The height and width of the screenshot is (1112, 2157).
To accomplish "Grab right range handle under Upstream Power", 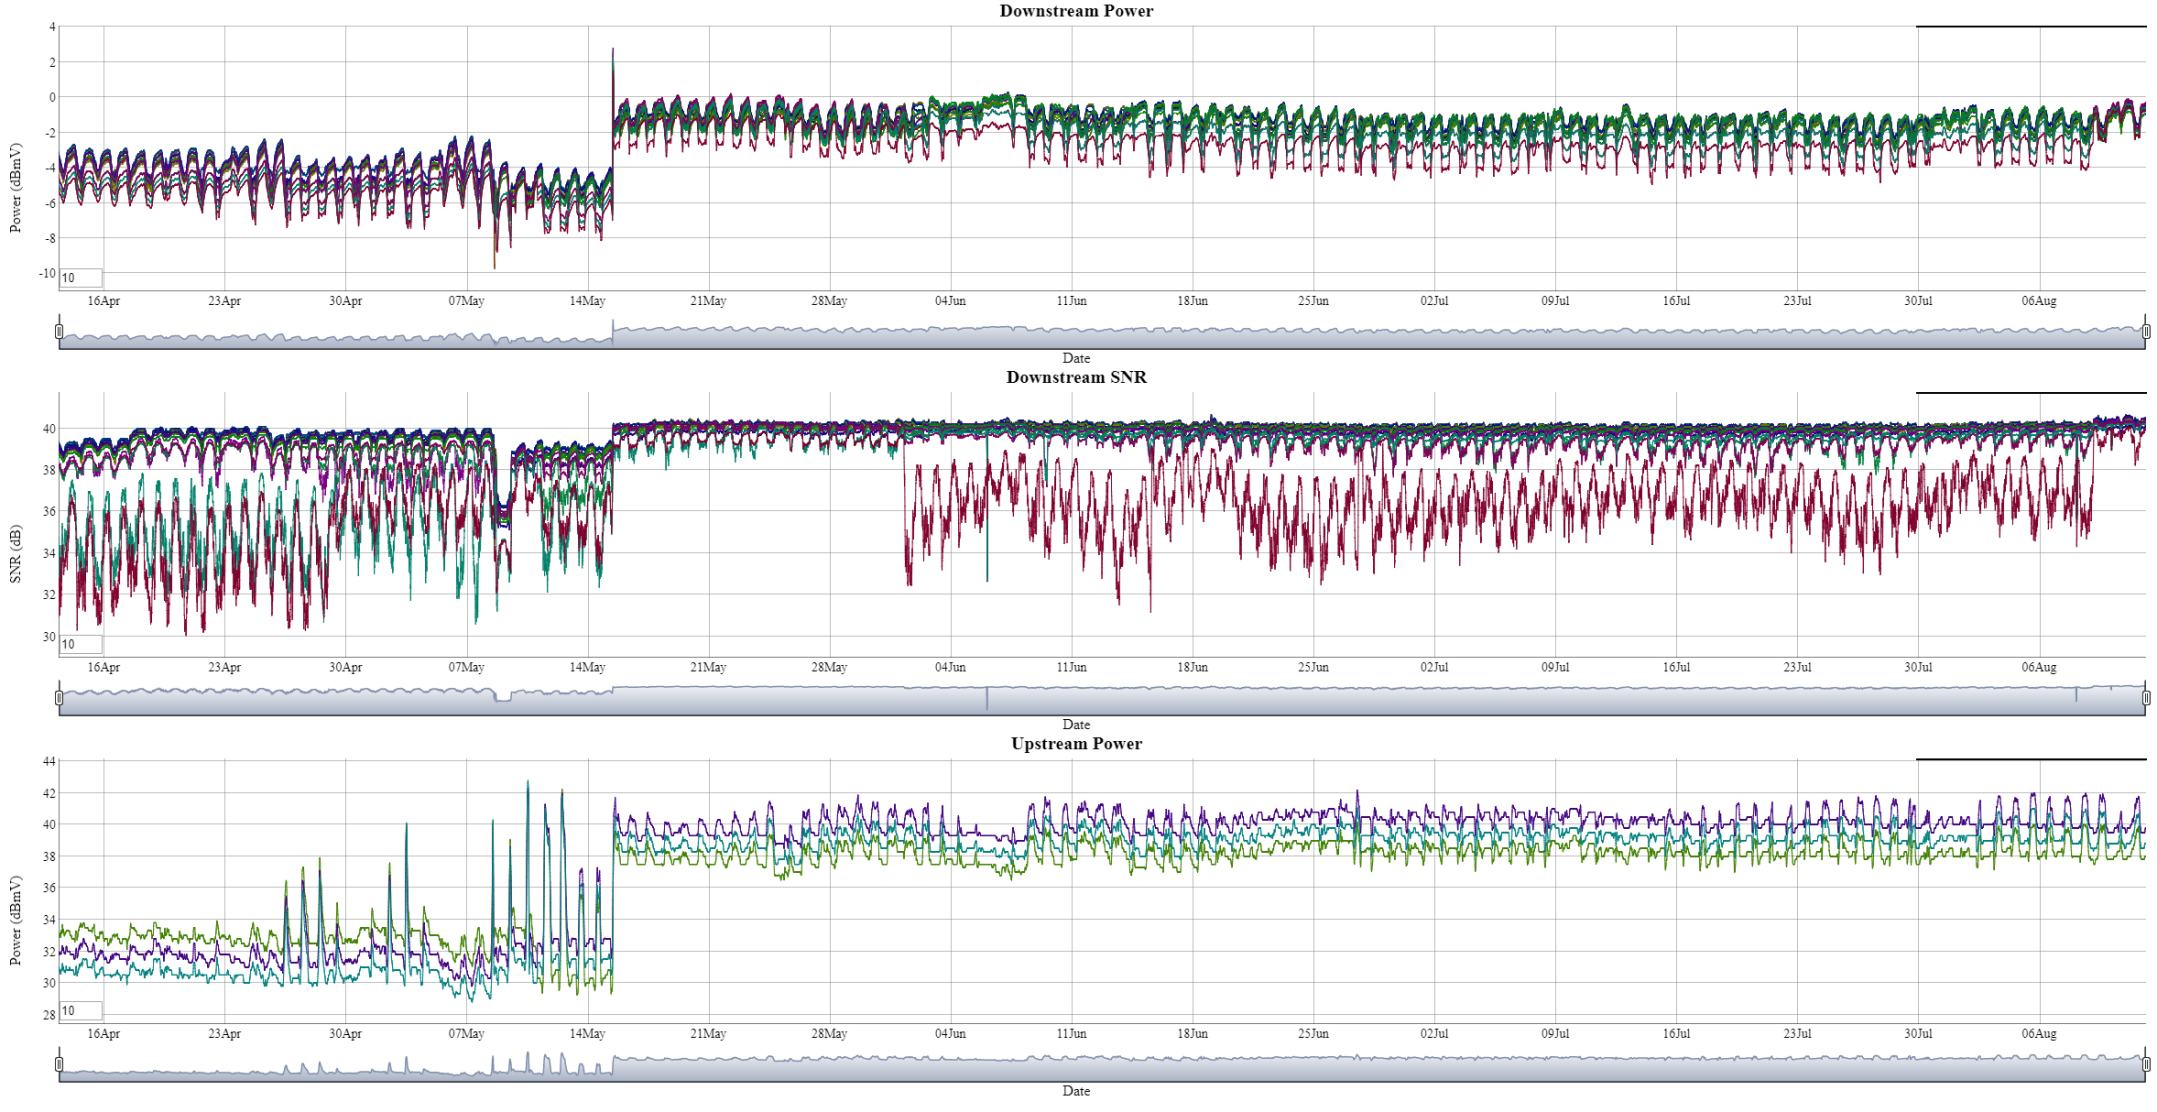I will (2146, 1064).
